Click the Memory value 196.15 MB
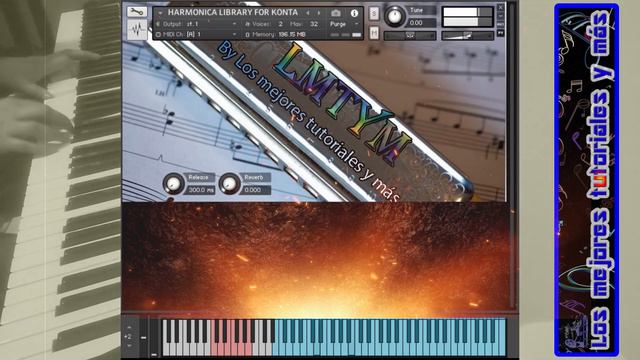640x360 pixels. point(292,35)
